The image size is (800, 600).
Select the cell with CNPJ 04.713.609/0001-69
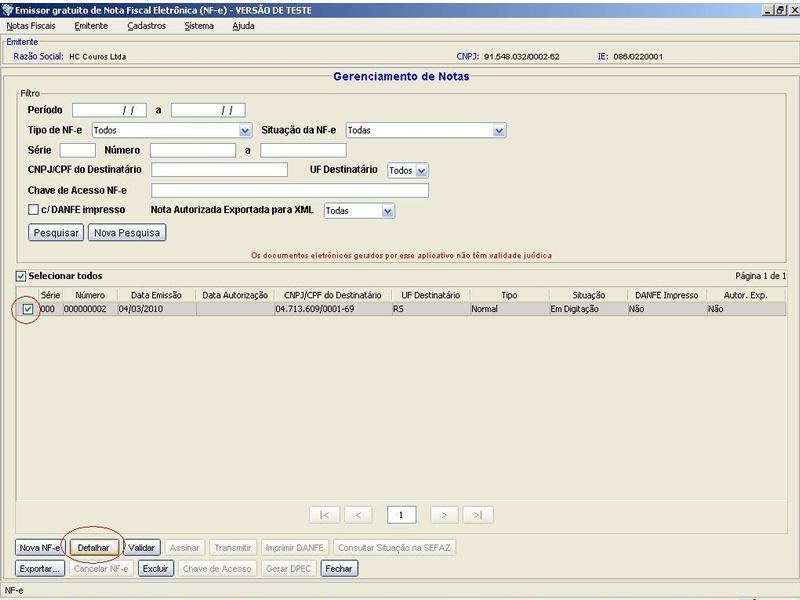[333, 309]
